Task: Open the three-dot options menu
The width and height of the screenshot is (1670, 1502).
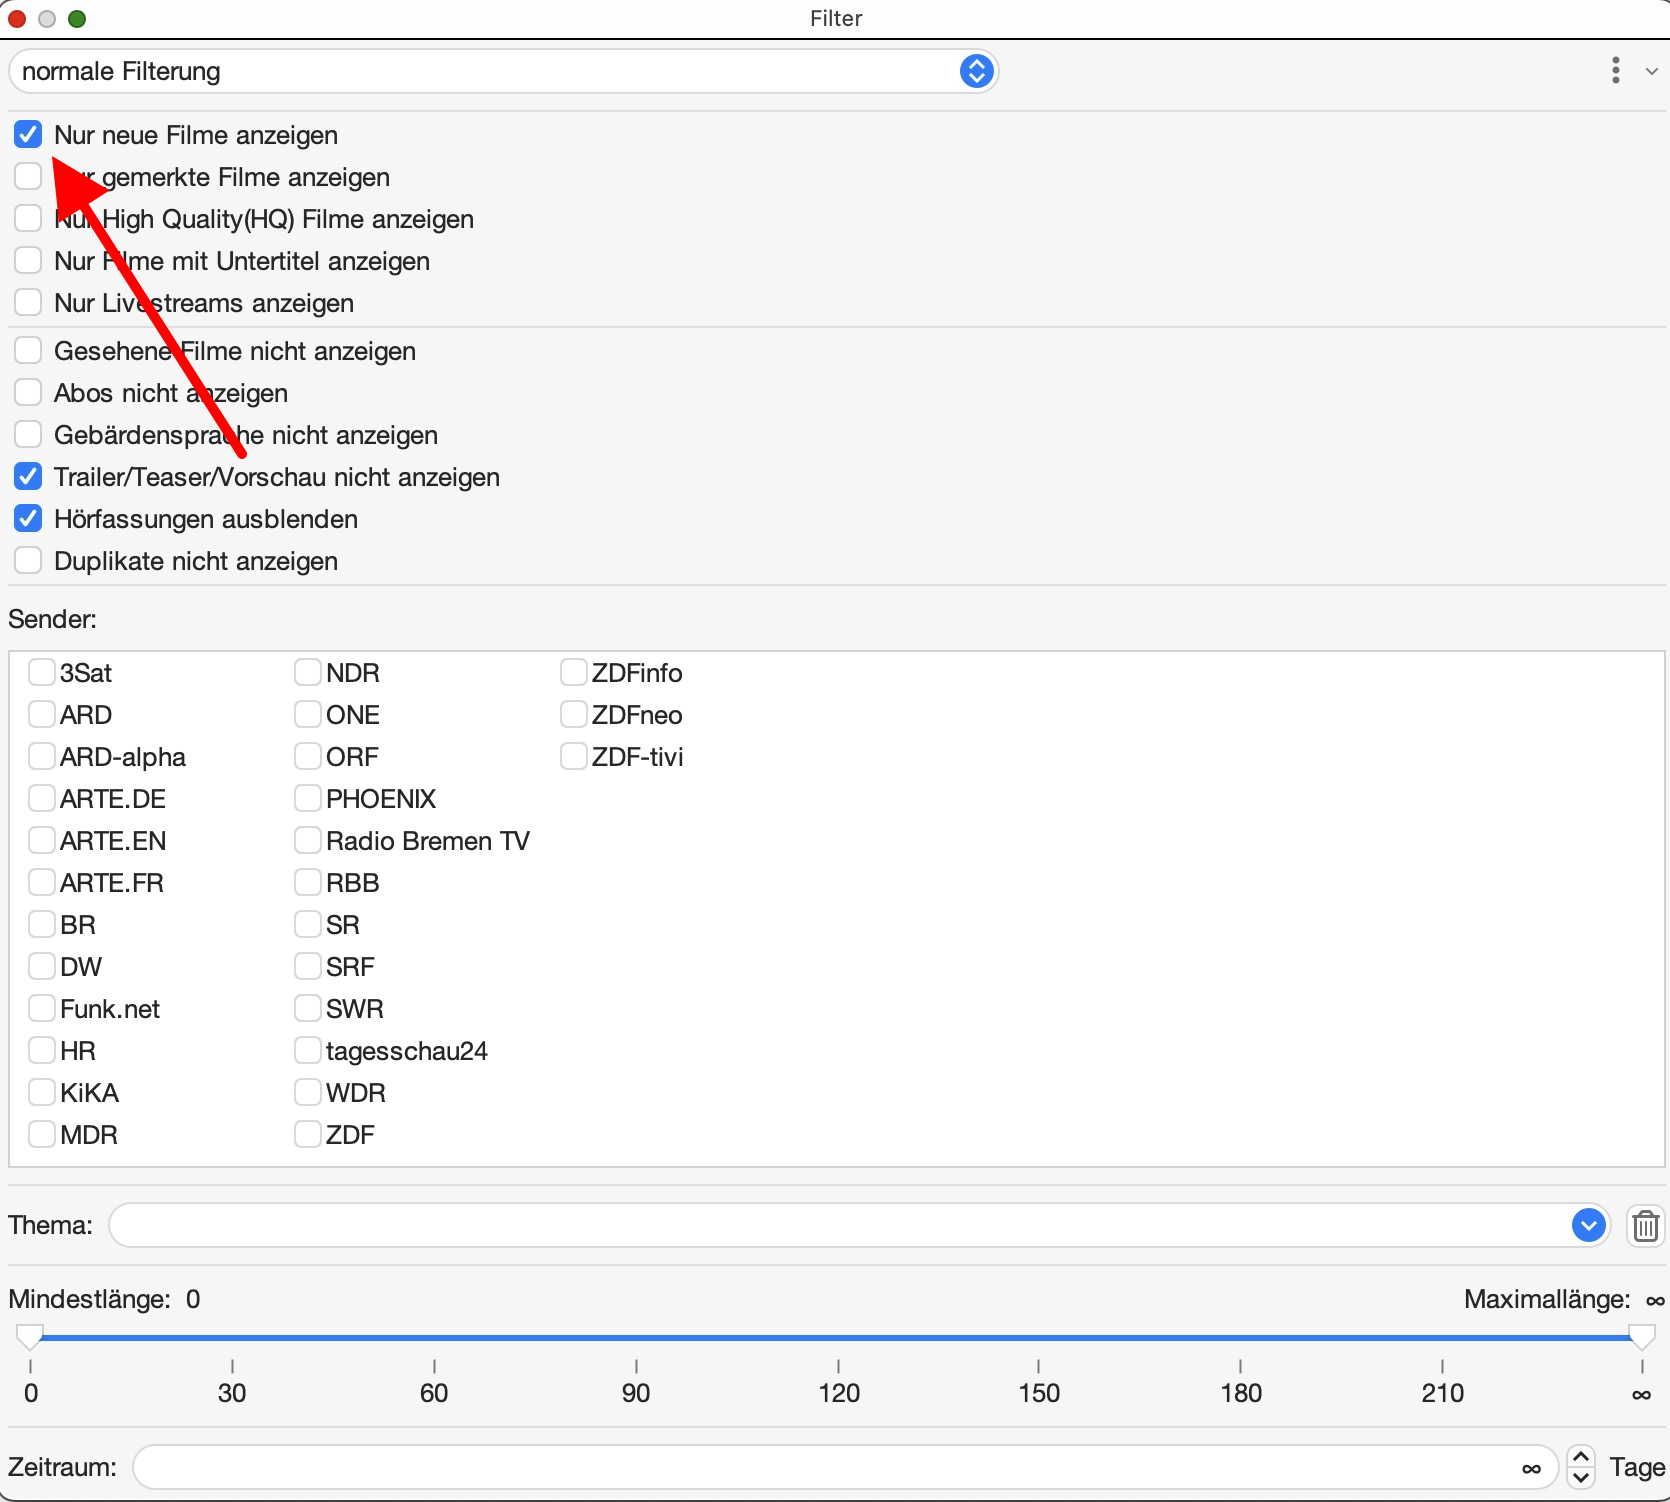Action: tap(1615, 70)
